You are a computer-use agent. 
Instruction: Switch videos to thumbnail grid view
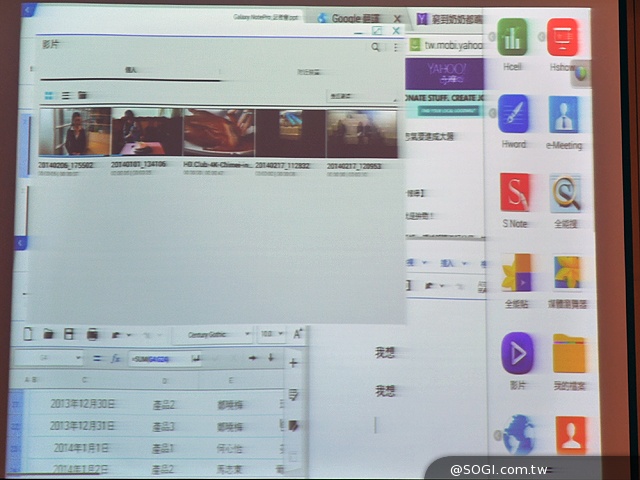click(49, 96)
